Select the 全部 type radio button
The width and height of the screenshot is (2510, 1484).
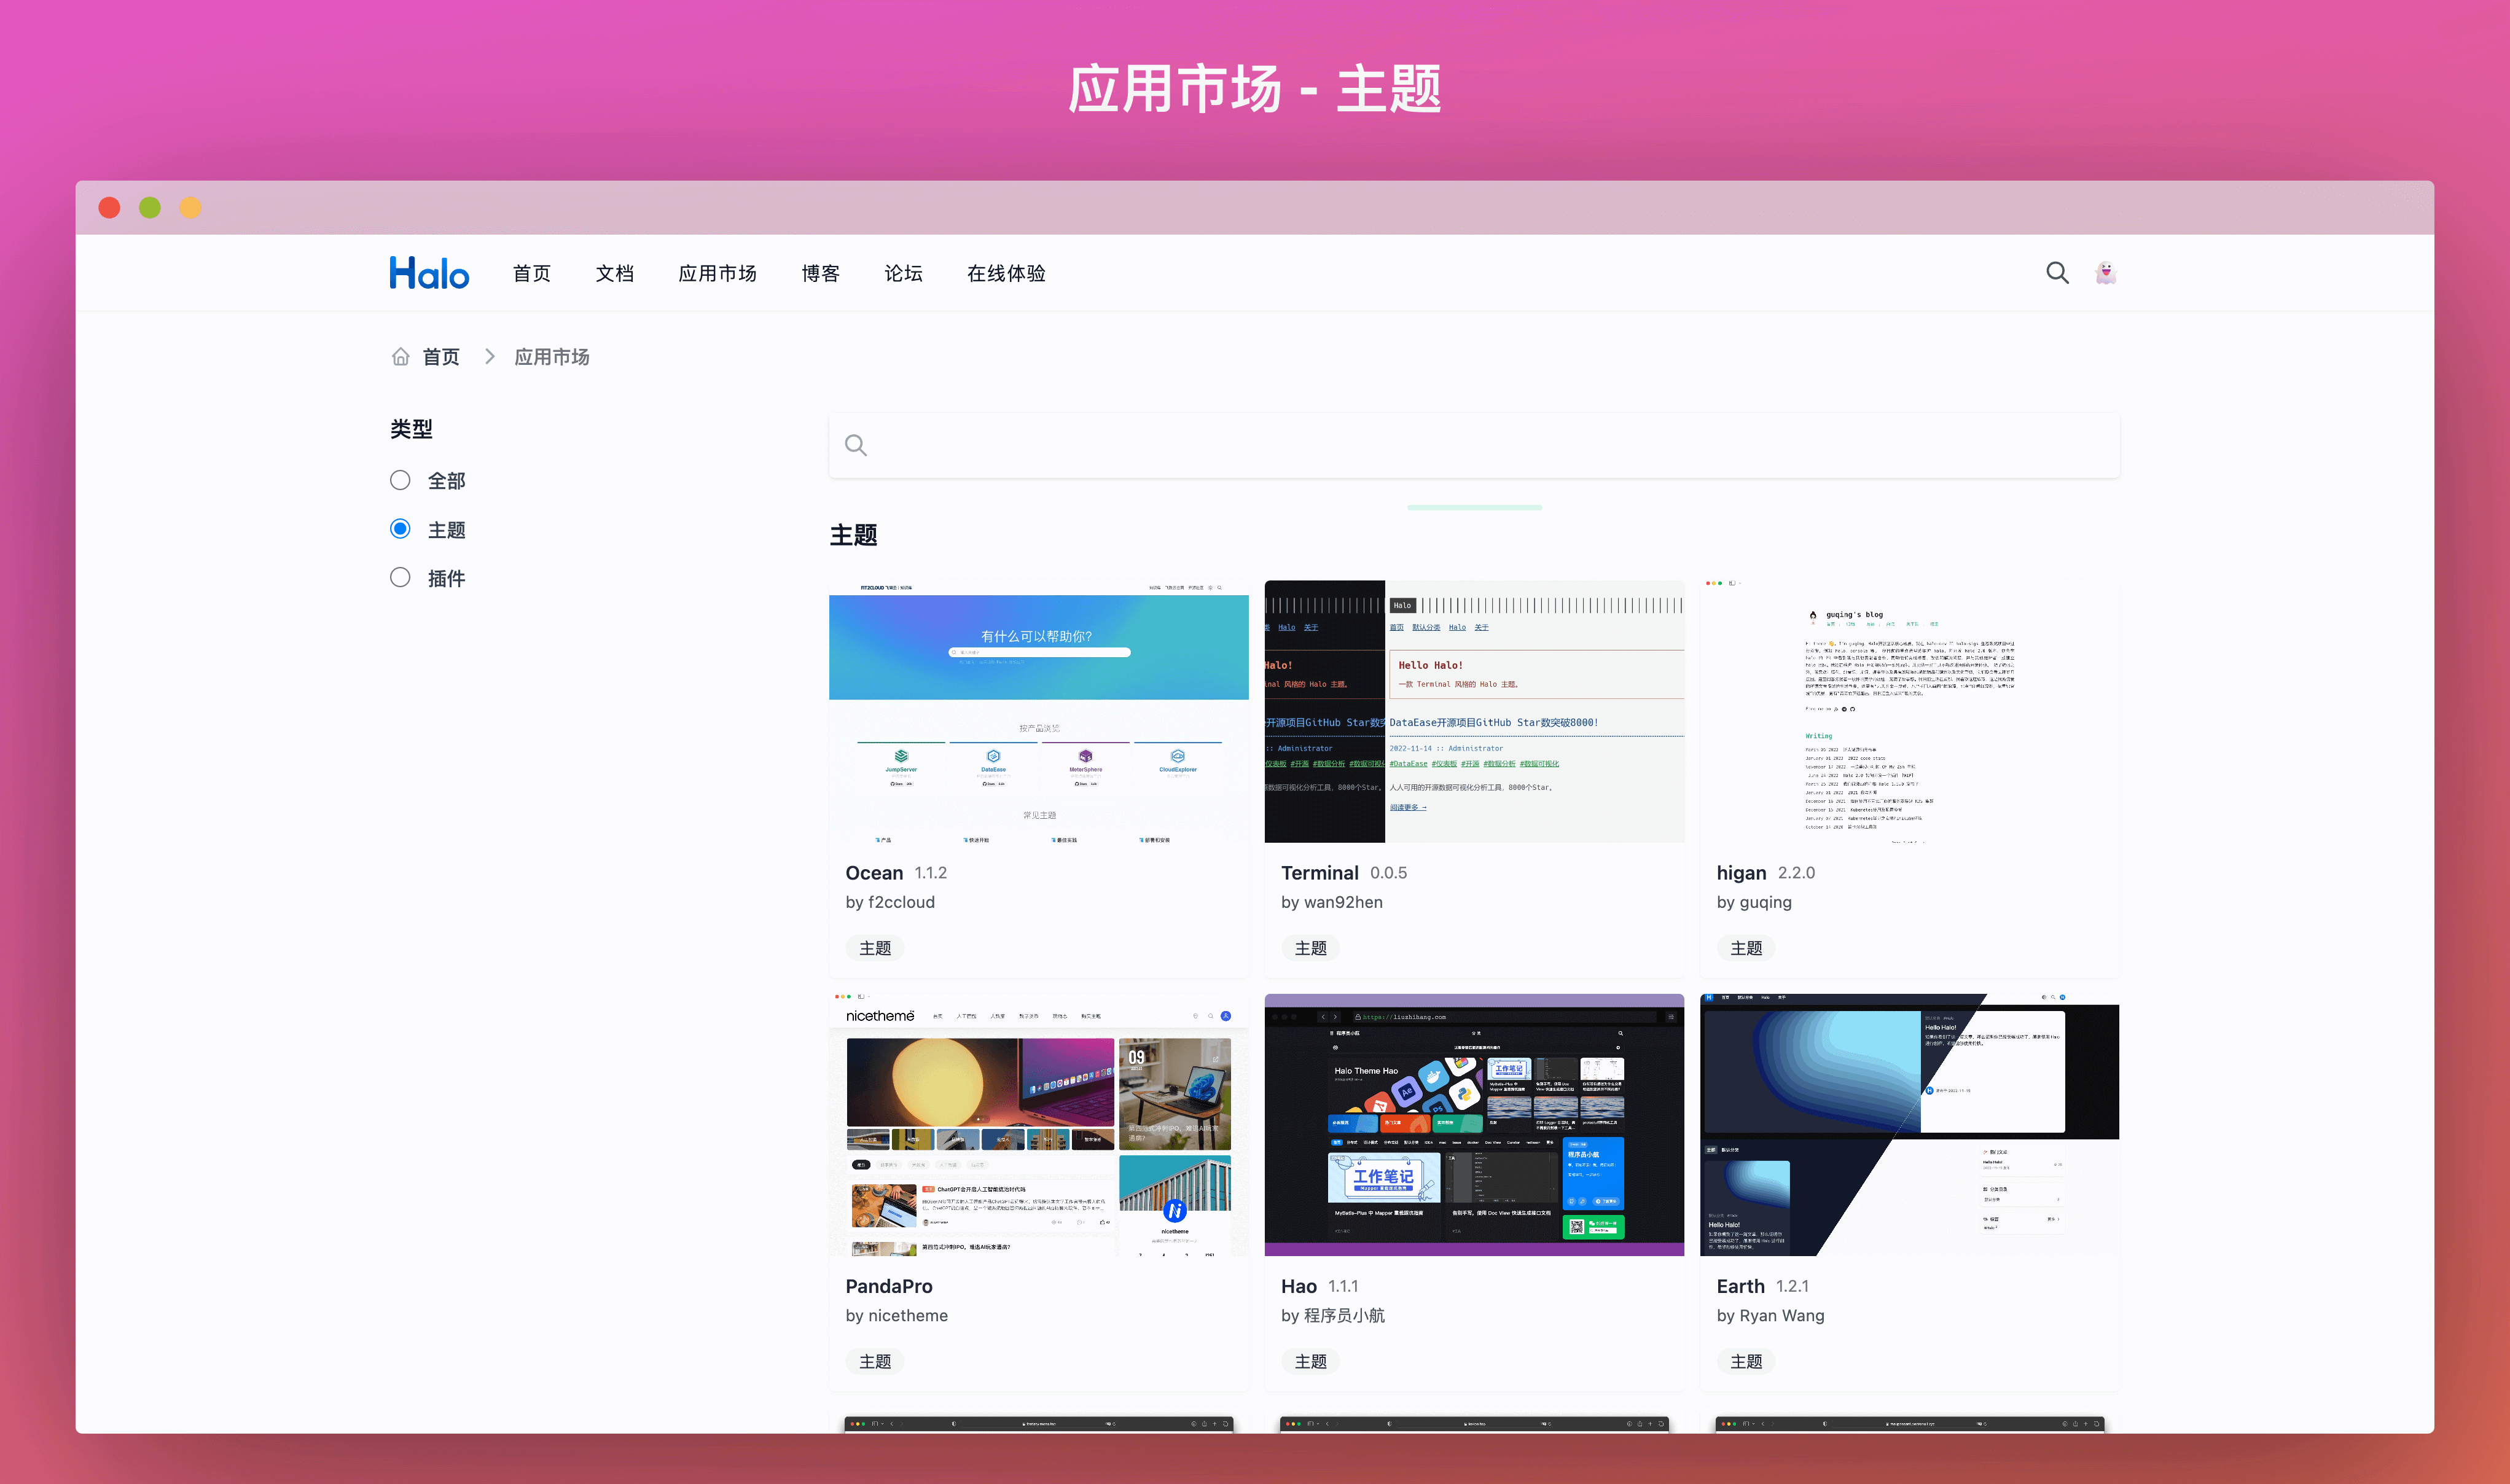point(400,481)
